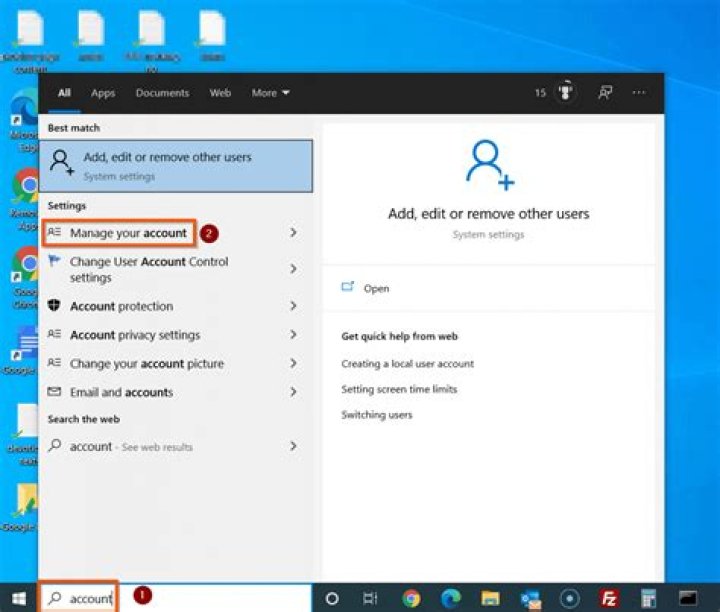Open File Explorer in the taskbar

[490, 598]
